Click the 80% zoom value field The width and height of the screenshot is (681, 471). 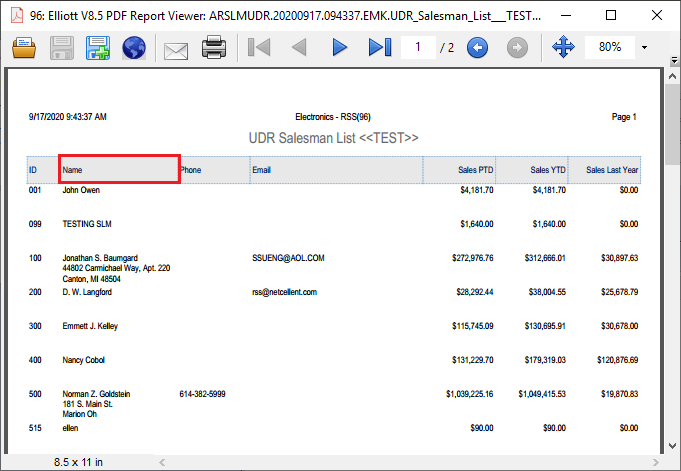pos(610,47)
